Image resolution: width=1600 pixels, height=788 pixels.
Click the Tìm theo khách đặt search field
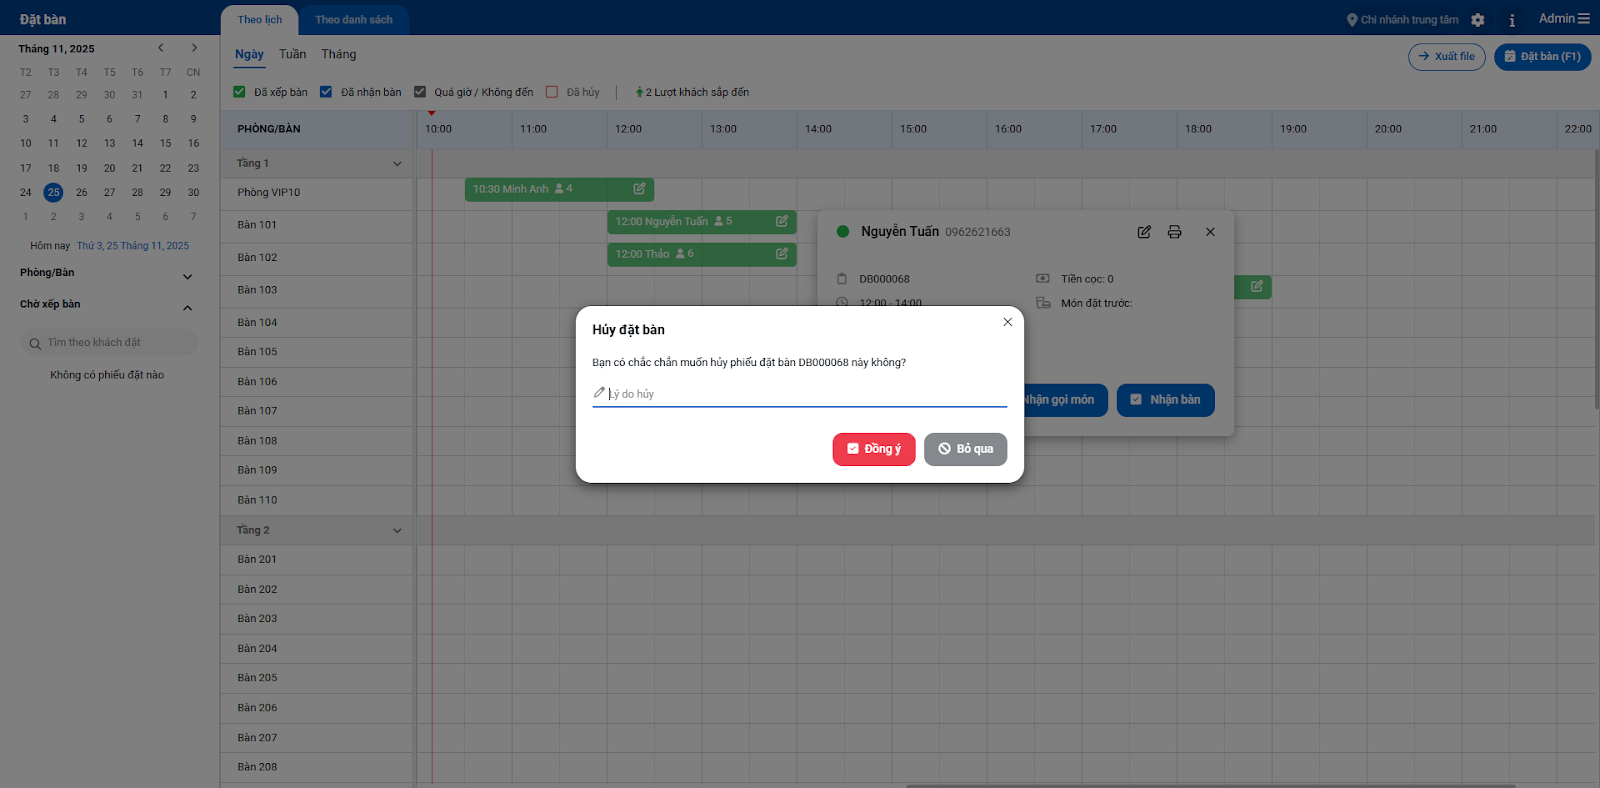click(x=109, y=343)
